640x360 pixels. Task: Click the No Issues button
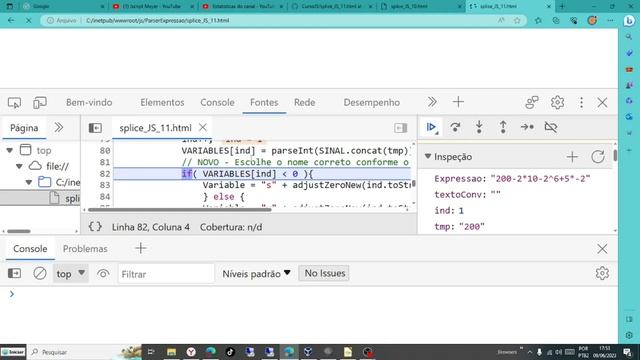[x=324, y=273]
